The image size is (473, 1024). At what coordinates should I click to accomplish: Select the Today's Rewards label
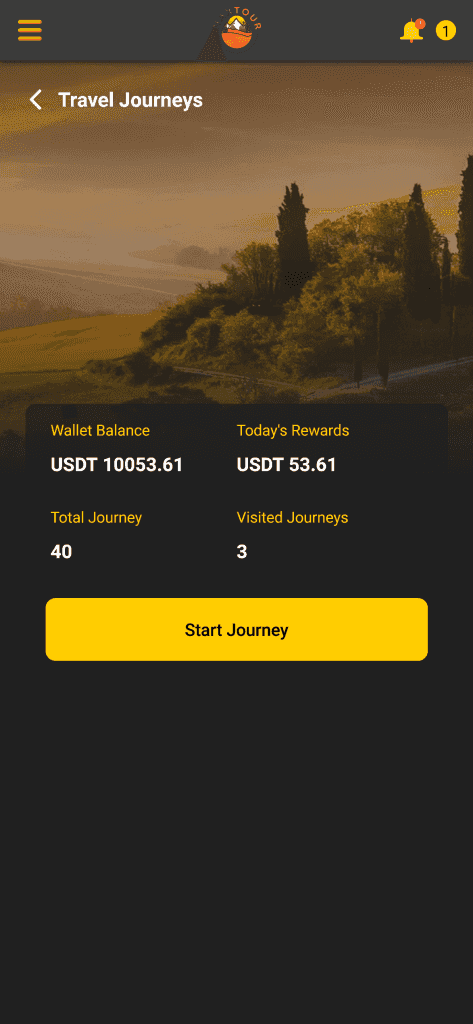click(293, 430)
